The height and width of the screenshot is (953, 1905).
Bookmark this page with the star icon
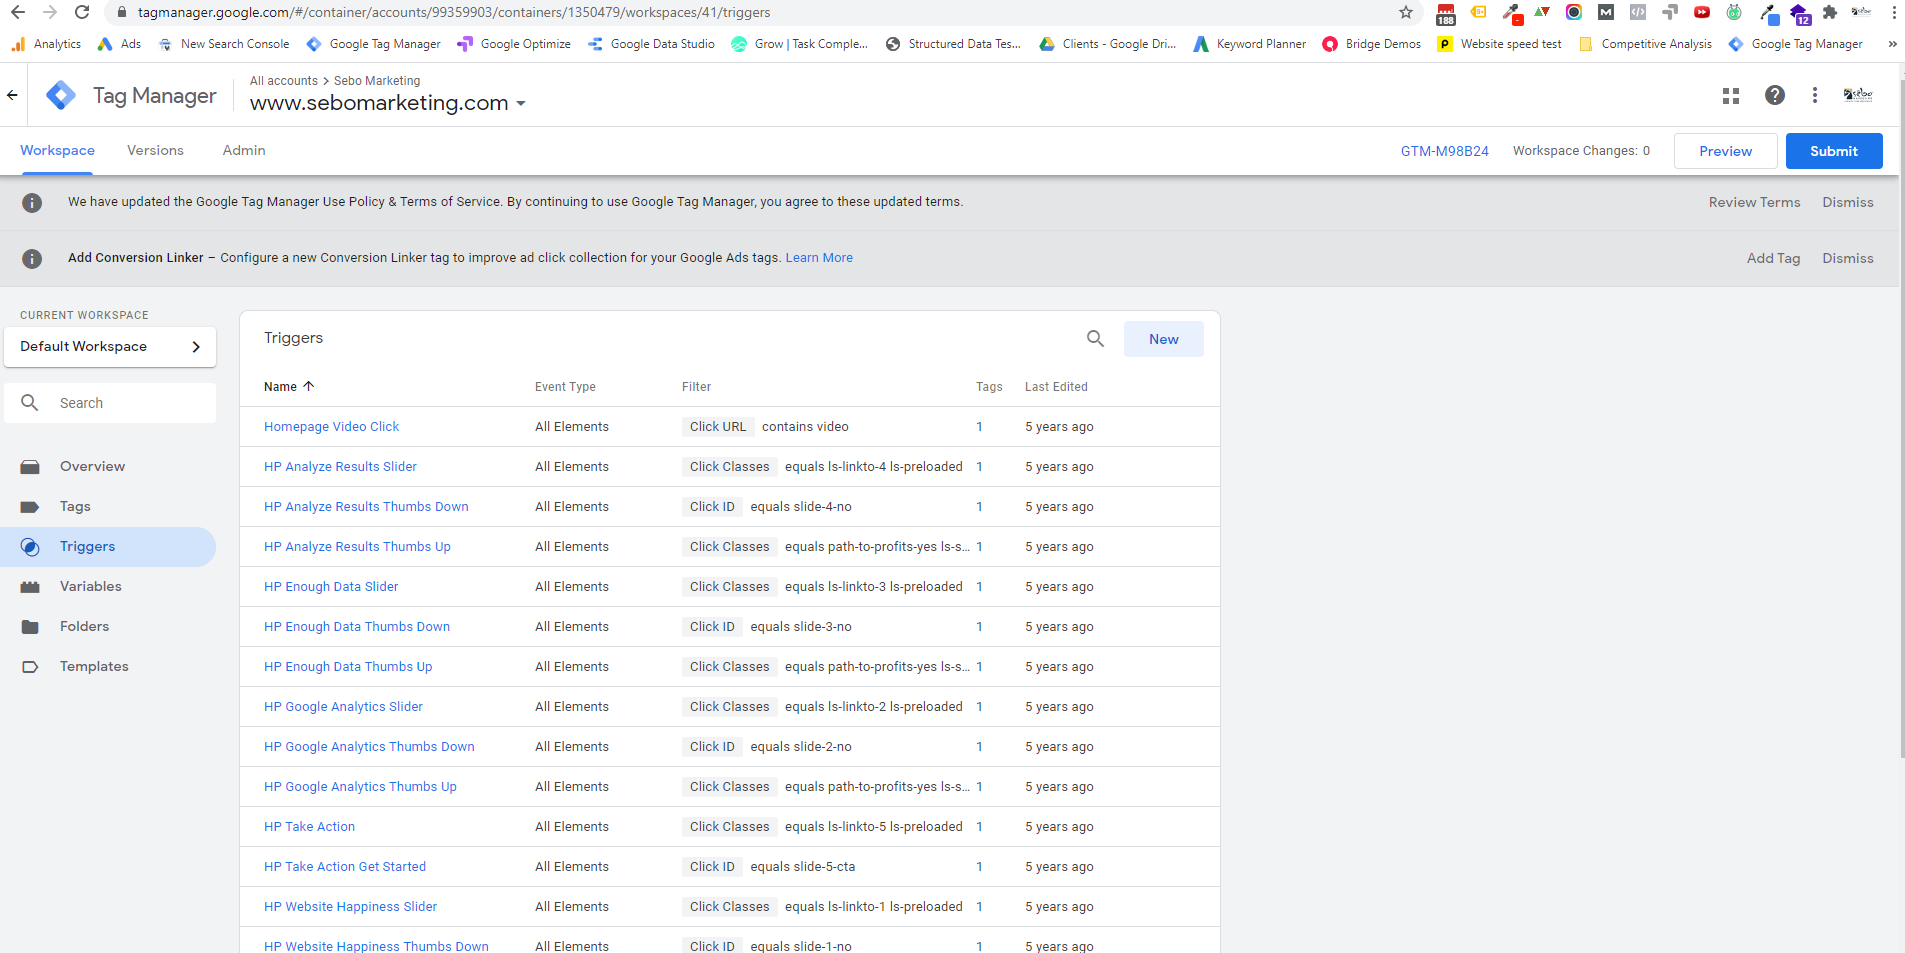point(1405,12)
